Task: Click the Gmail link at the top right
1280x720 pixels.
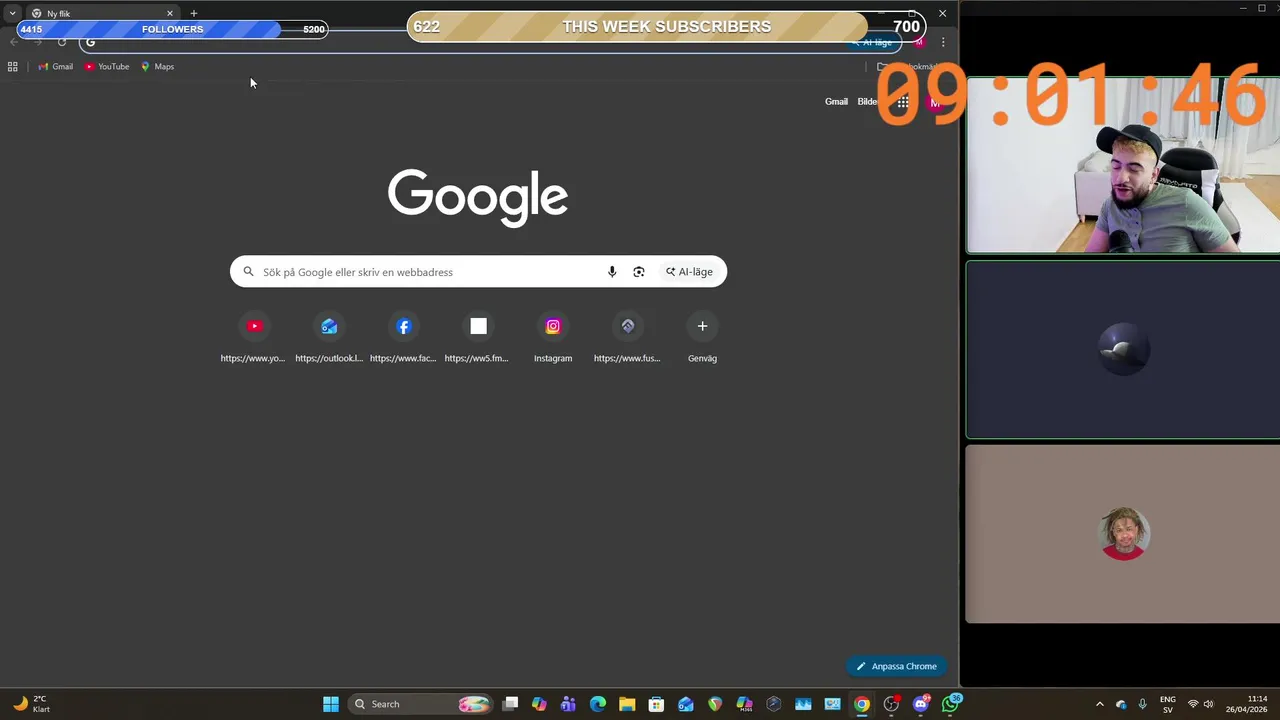Action: (836, 102)
